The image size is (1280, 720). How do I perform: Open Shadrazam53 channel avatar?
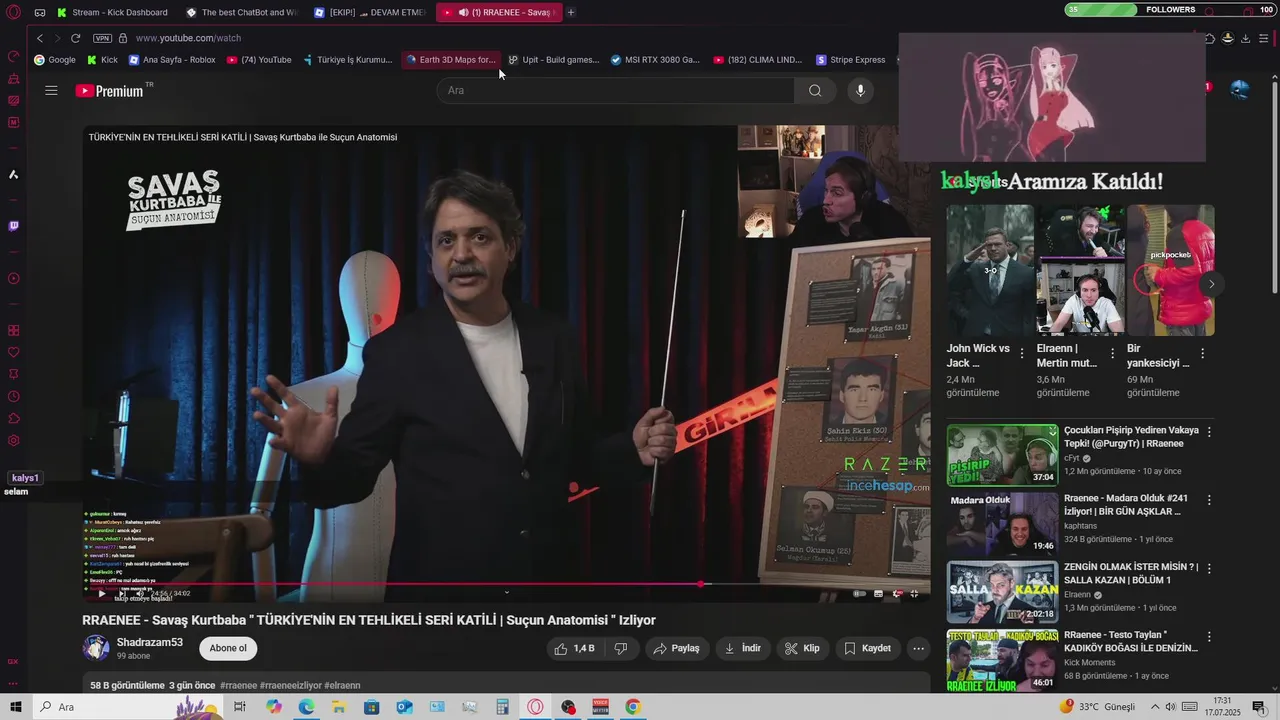(96, 648)
